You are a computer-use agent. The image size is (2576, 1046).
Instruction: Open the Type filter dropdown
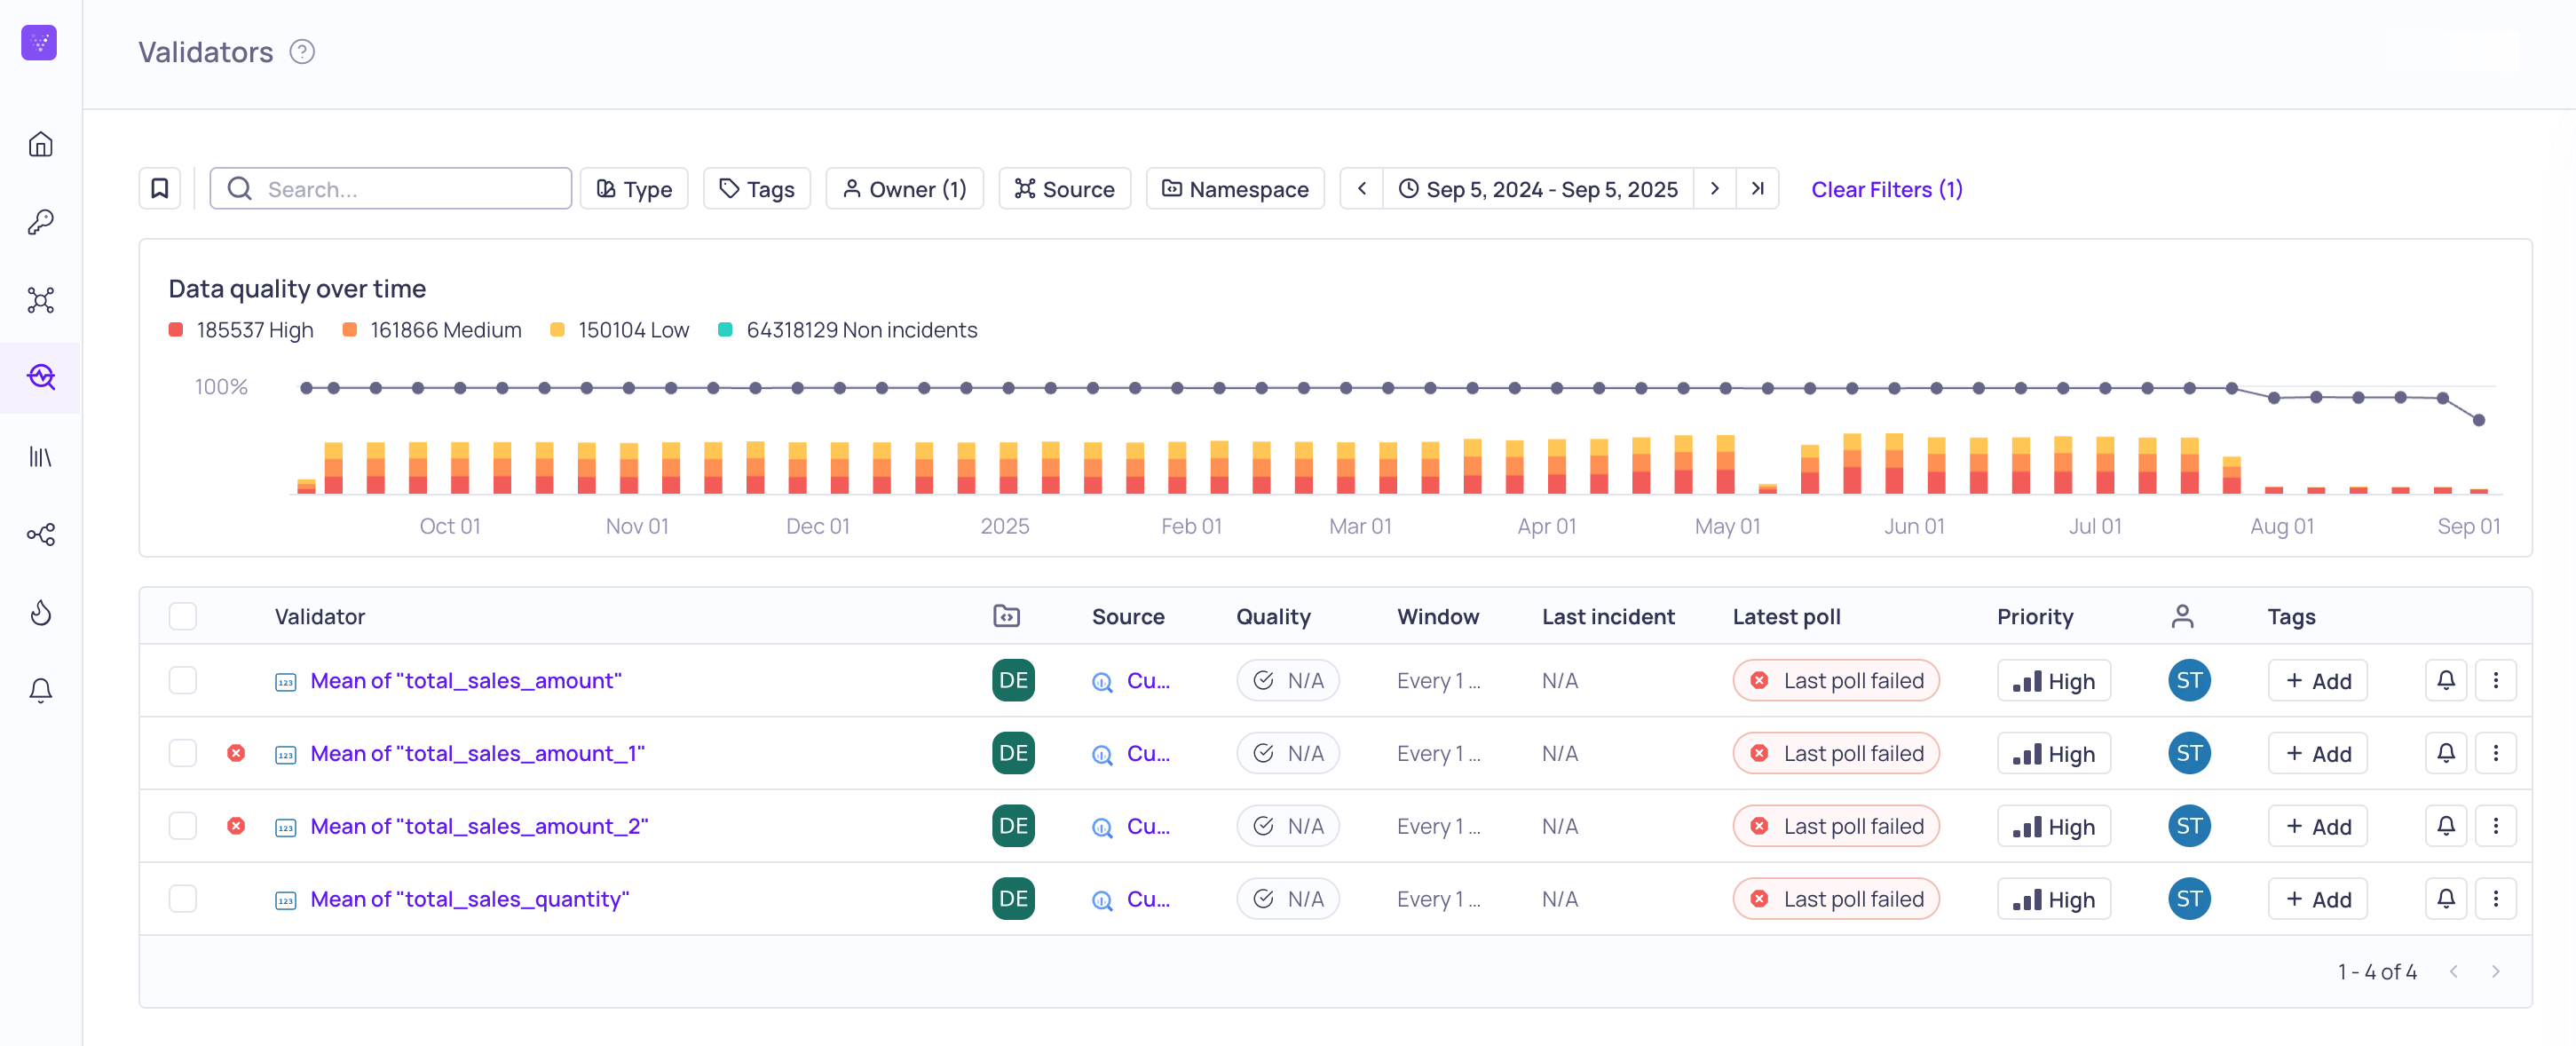point(634,188)
